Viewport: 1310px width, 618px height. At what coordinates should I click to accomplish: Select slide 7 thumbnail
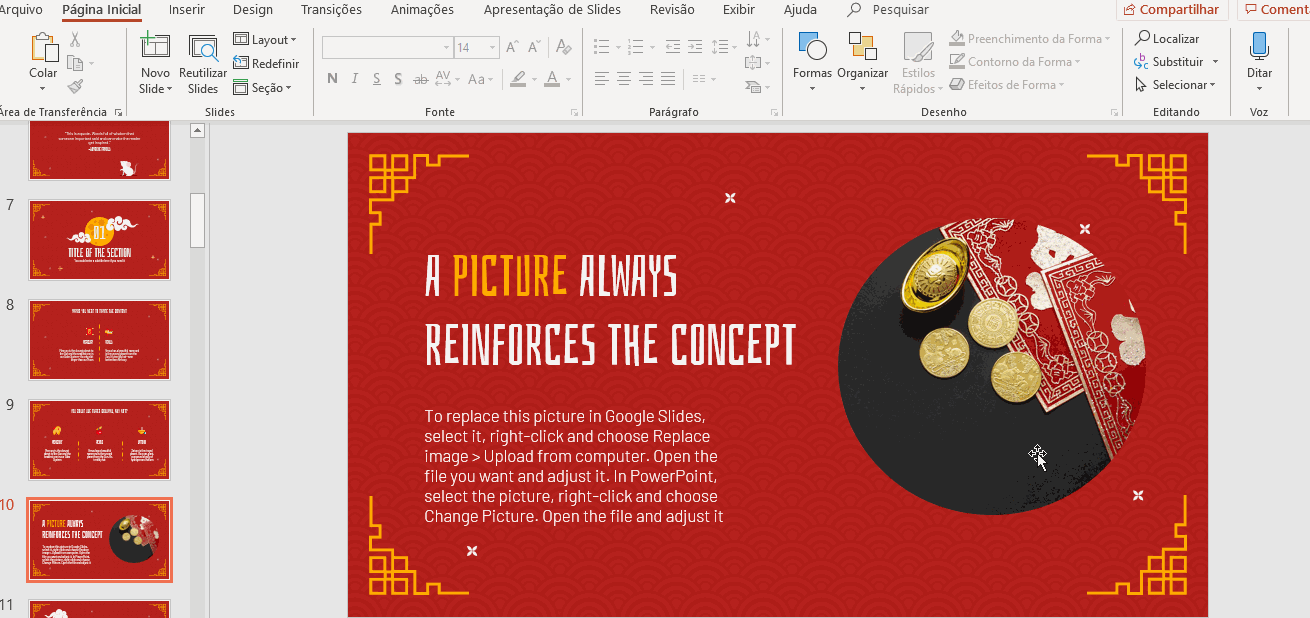99,240
